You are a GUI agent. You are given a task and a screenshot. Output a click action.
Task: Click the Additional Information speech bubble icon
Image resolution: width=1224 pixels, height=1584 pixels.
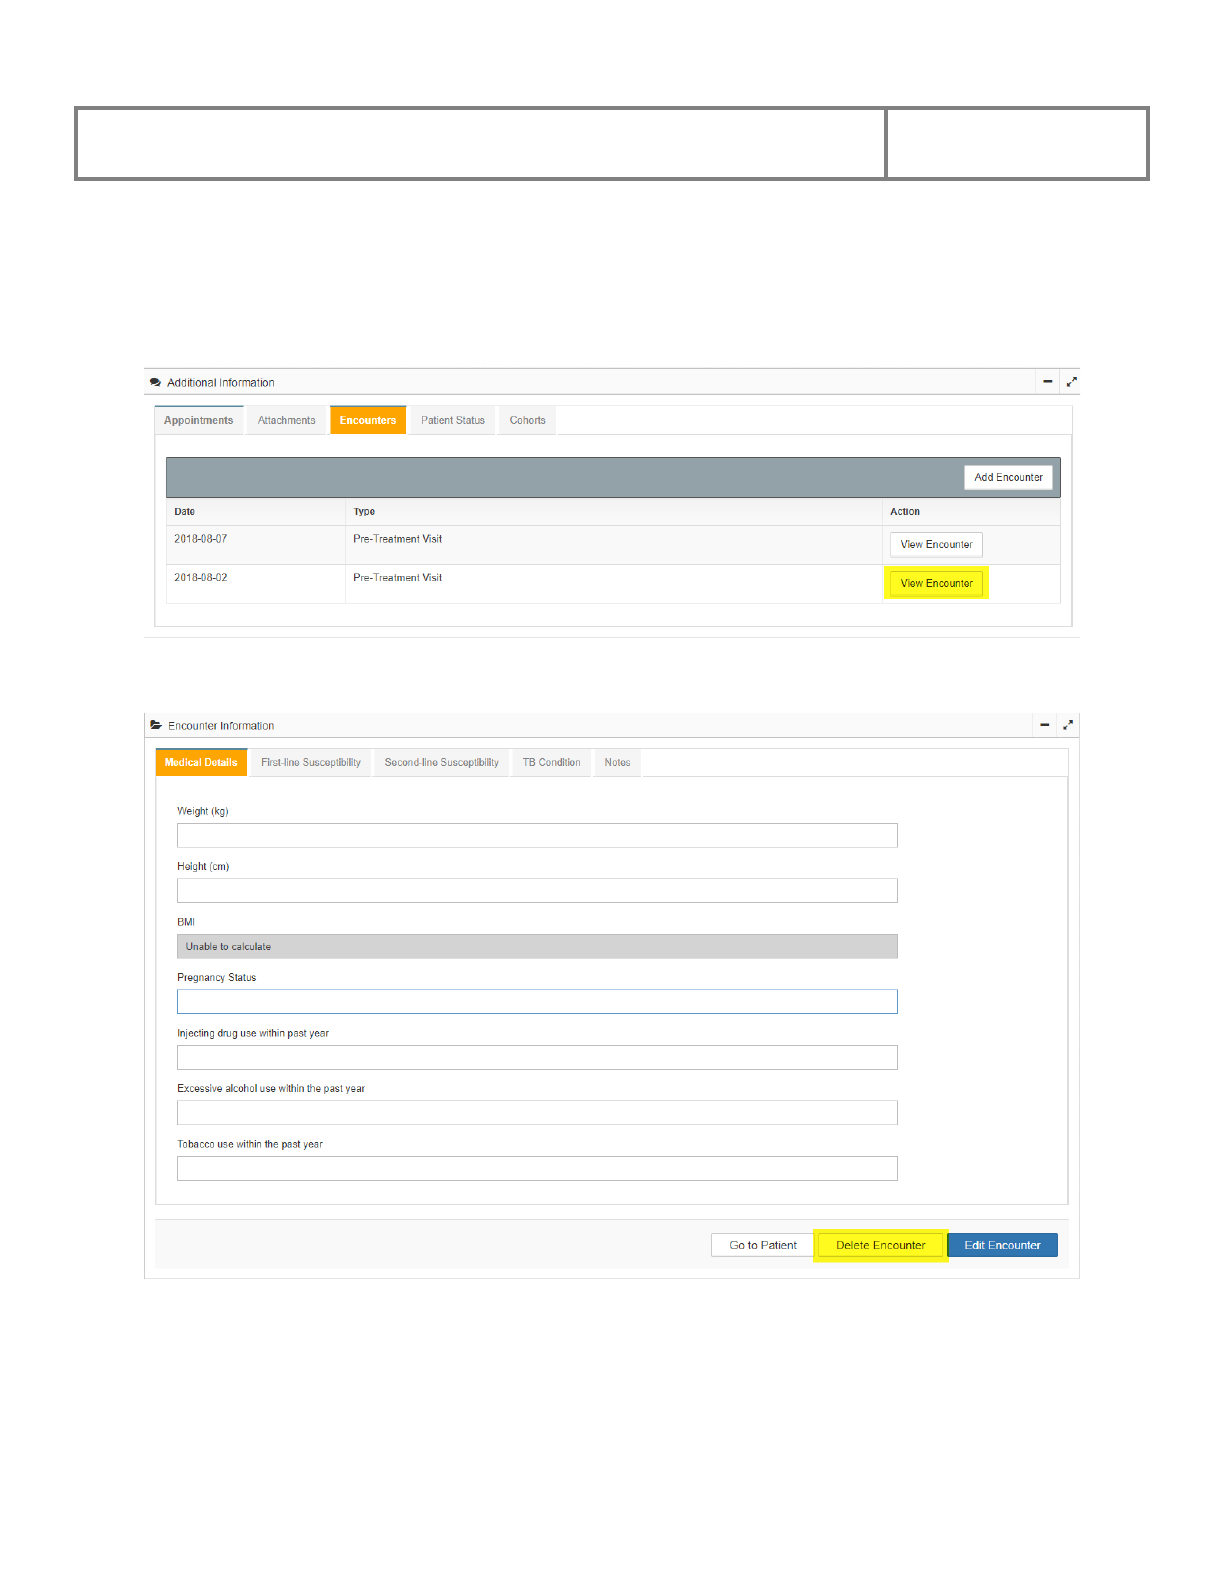tap(155, 383)
